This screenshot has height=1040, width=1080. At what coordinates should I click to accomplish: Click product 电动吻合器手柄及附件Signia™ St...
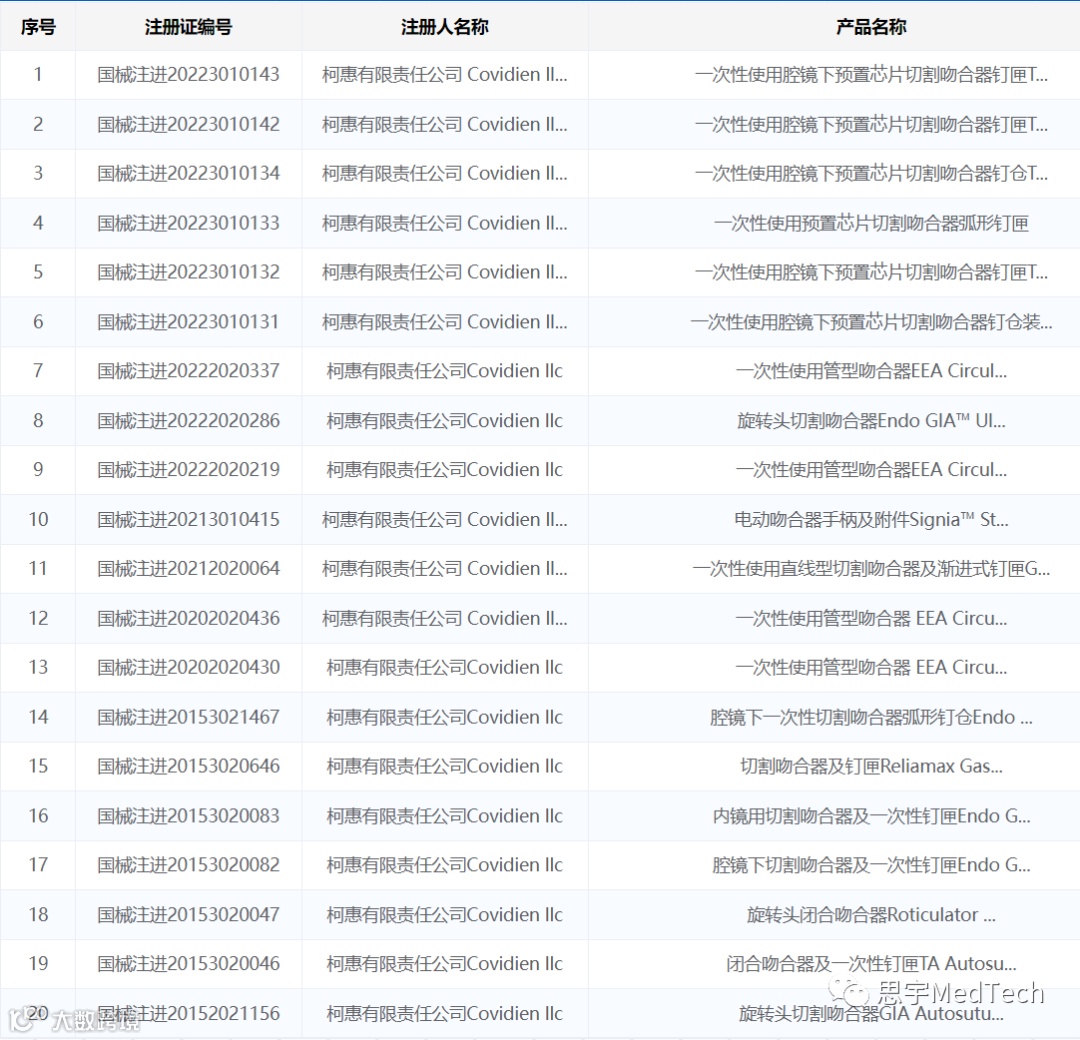(871, 519)
